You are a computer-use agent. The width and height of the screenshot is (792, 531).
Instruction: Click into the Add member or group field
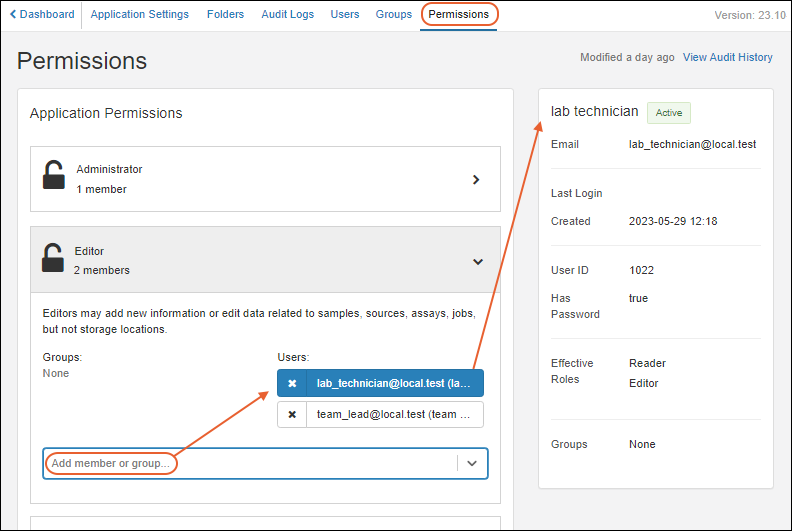[250, 464]
